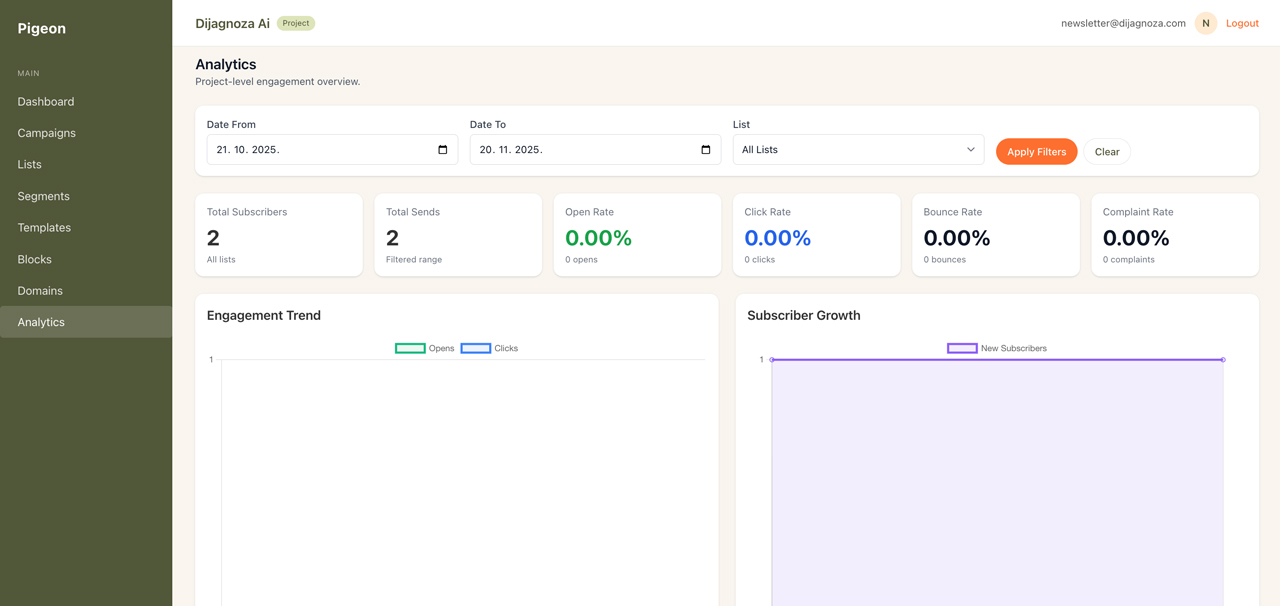
Task: Click the N user avatar icon
Action: click(1205, 22)
